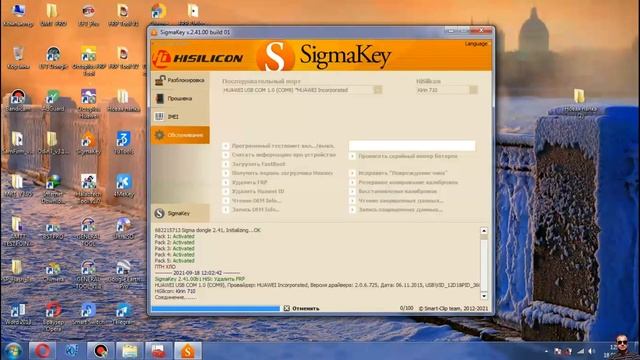Screen dimensions: 640x360
Task: Click Чтение OEM Info... button
Action: tap(252, 201)
